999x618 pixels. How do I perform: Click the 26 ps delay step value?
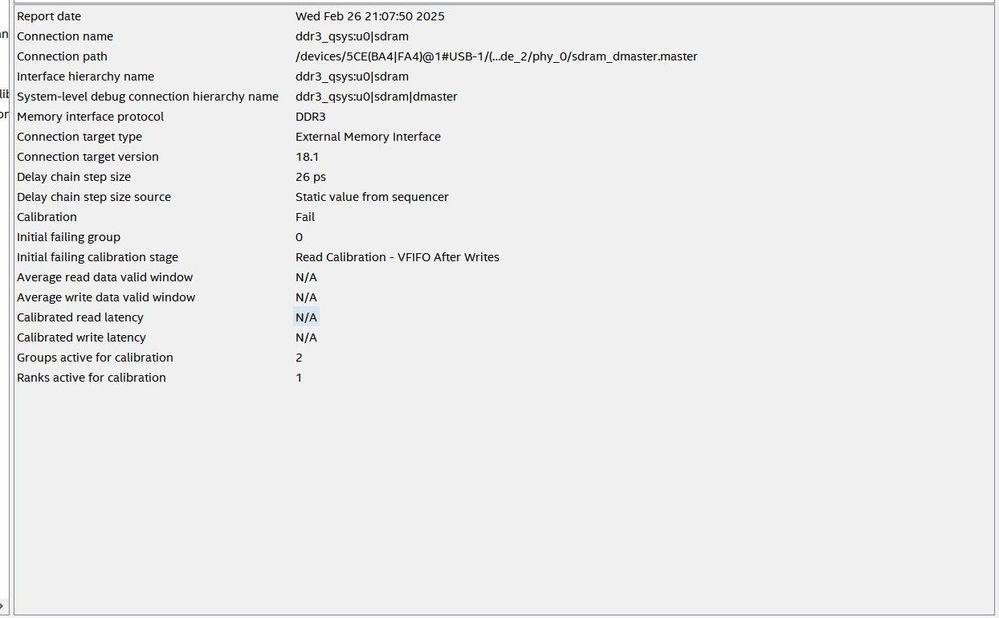click(311, 176)
